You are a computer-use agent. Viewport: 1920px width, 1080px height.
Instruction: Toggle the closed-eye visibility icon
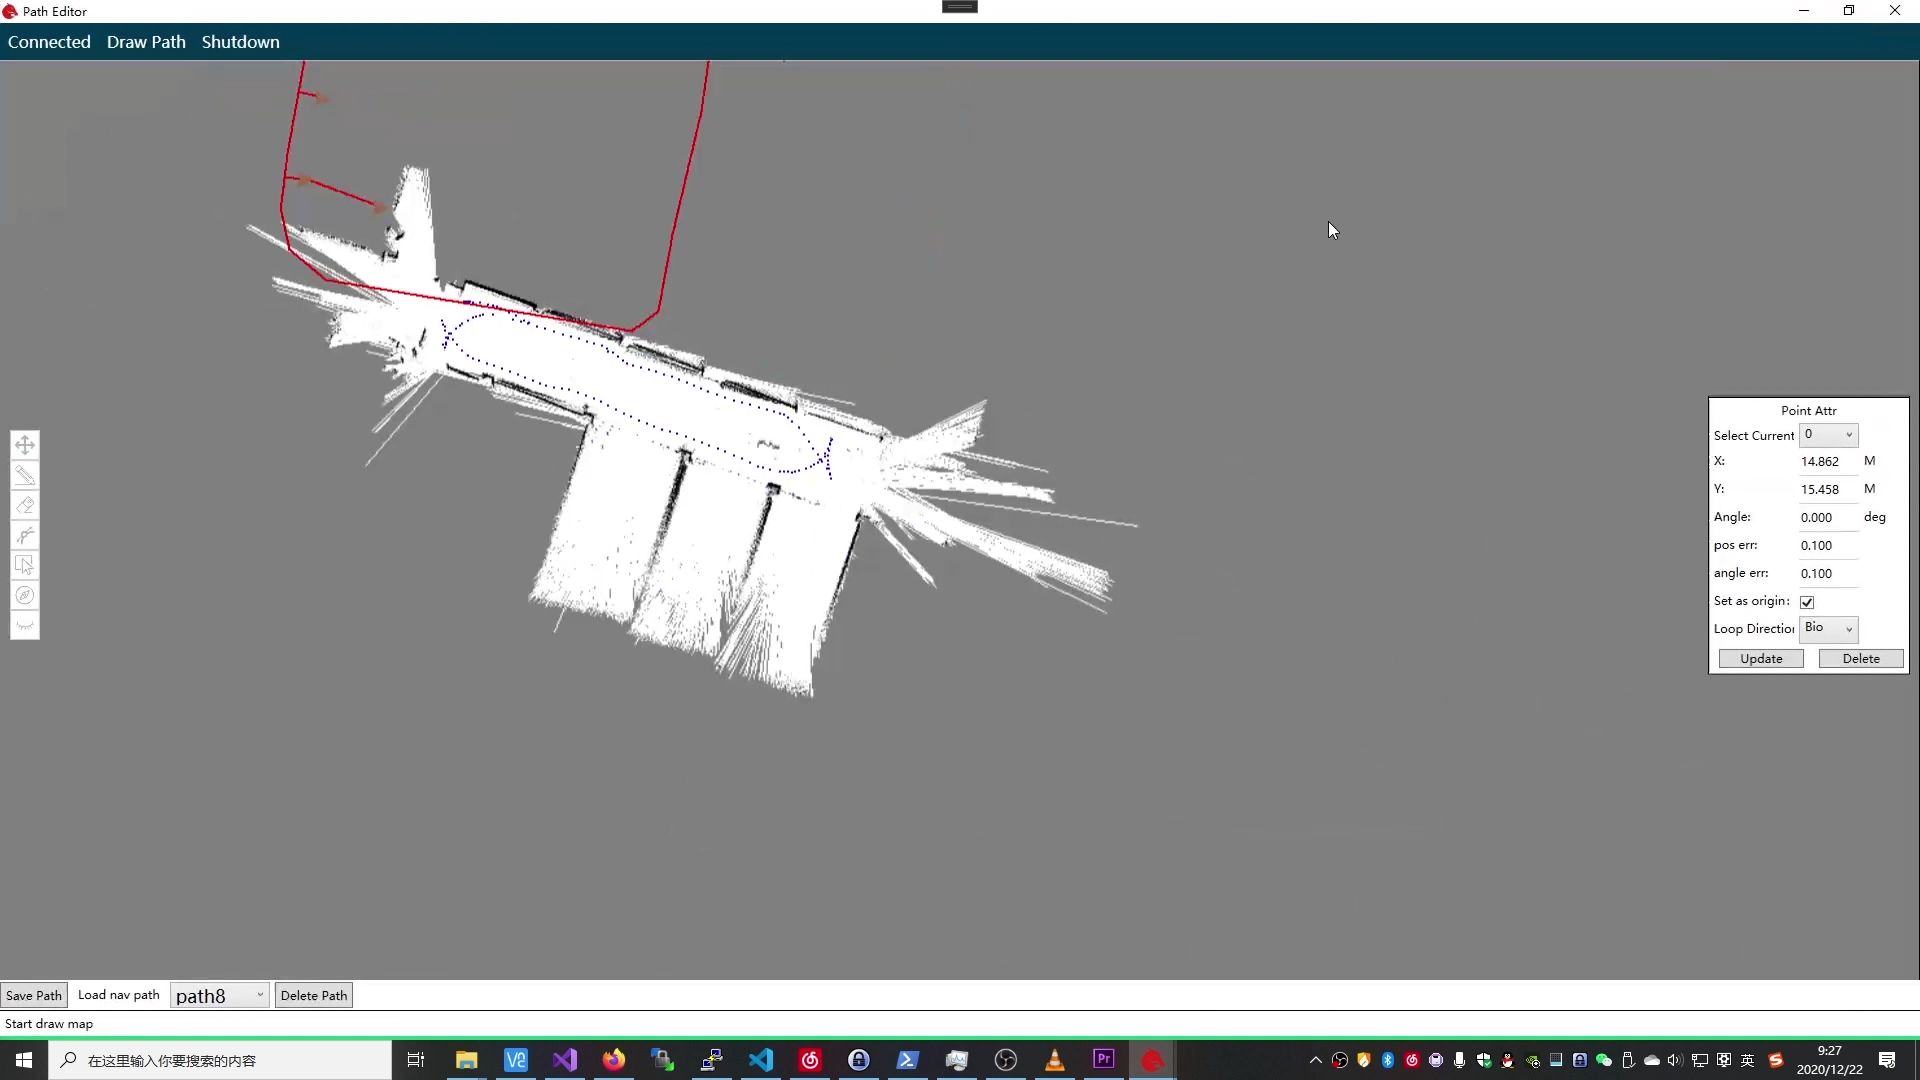[x=25, y=626]
